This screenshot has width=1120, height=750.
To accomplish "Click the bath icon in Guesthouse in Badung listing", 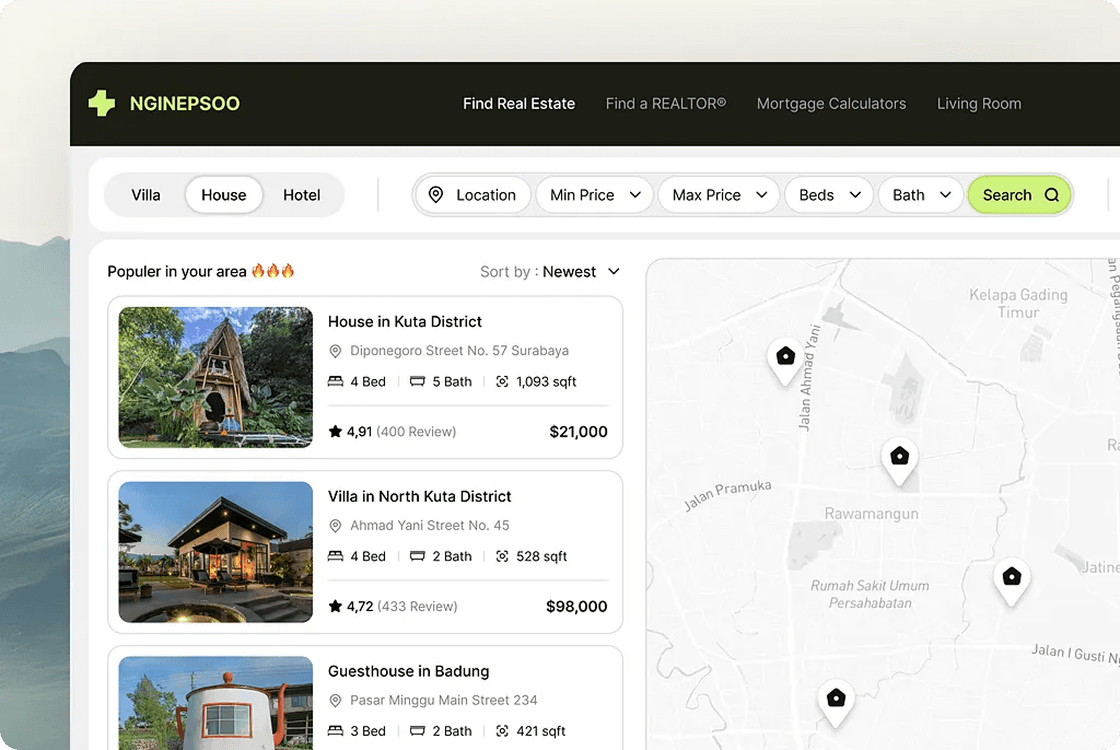I will click(x=417, y=731).
